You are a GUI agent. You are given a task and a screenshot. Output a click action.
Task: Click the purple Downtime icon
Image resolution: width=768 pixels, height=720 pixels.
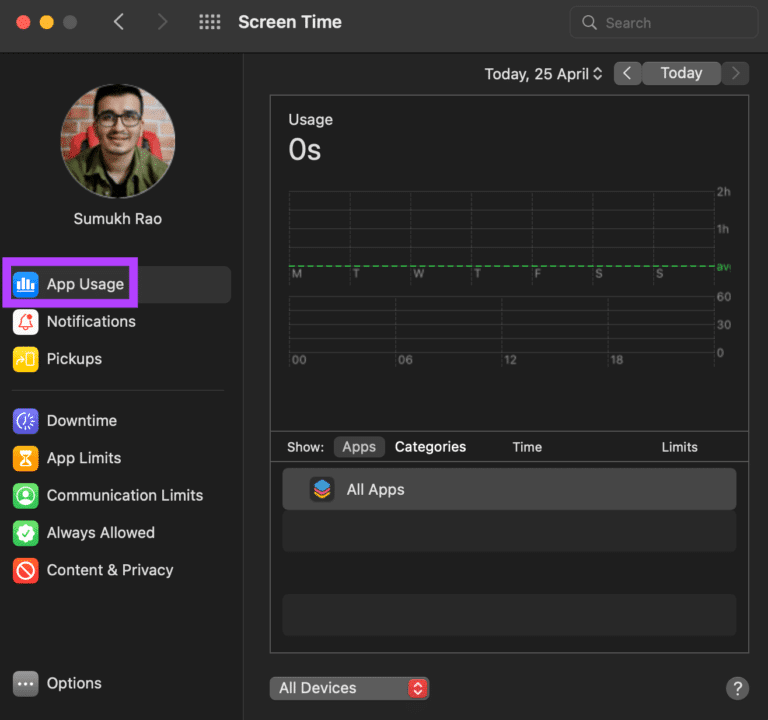25,421
